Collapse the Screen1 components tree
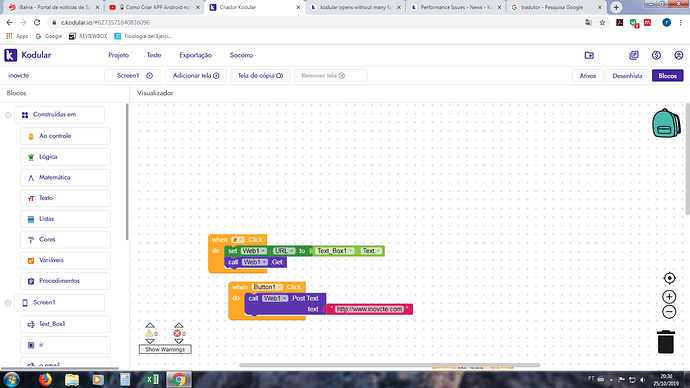Screen dimensions: 690x388 [x=8, y=303]
